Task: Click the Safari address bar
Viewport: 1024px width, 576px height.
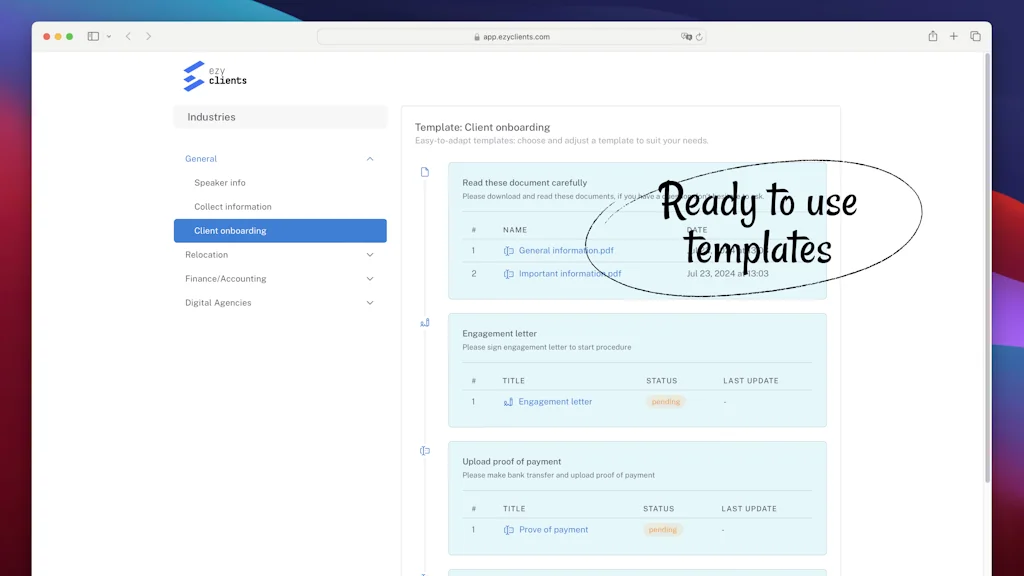Action: pos(511,37)
